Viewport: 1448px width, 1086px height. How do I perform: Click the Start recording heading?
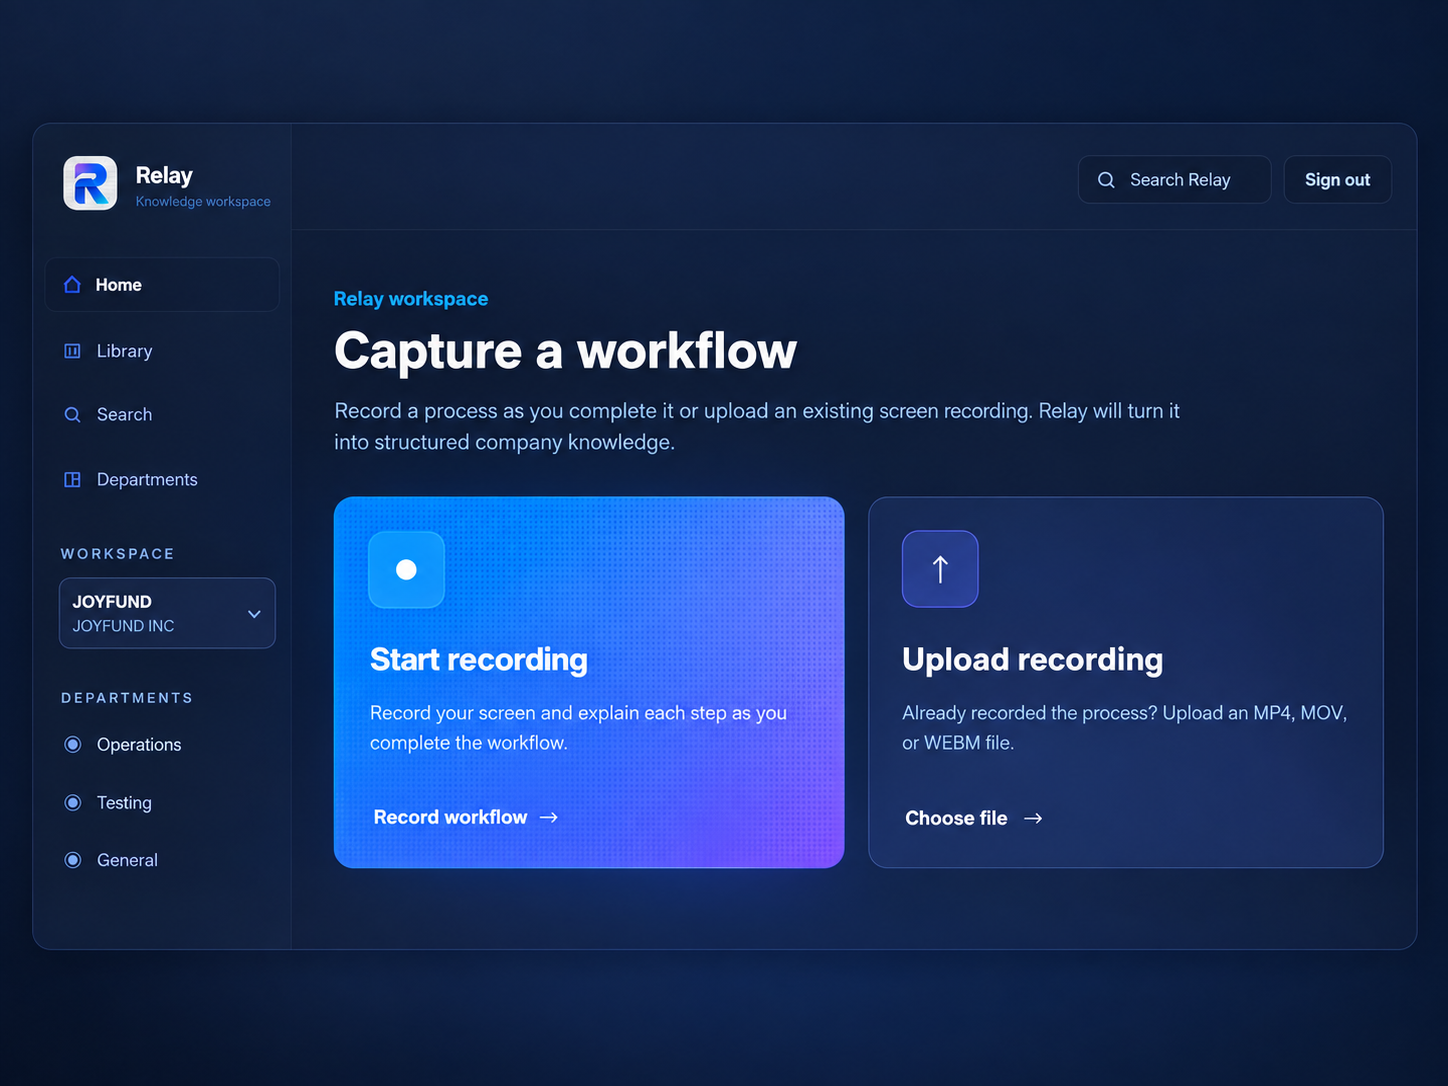479,659
